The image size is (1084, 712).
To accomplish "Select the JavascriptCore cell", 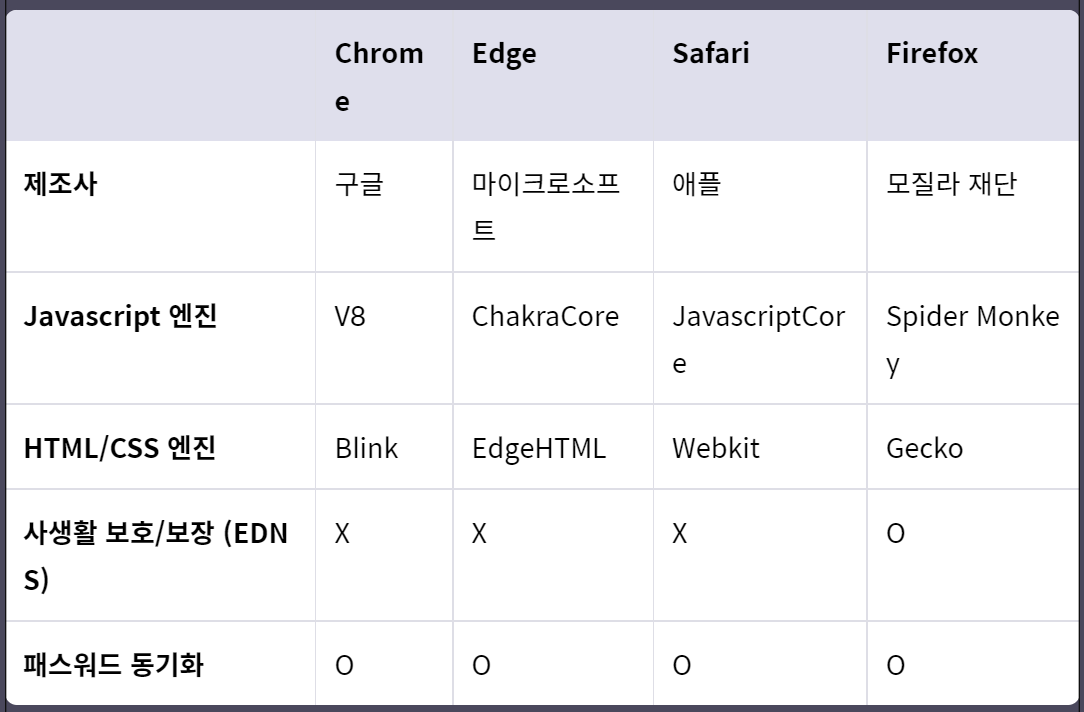I will pos(758,339).
